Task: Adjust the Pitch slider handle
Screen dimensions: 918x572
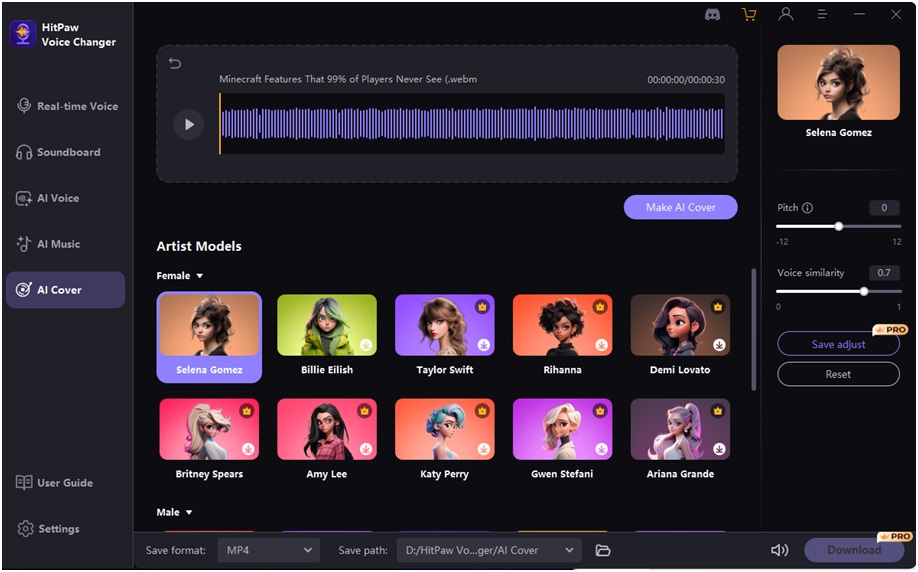Action: coord(838,226)
